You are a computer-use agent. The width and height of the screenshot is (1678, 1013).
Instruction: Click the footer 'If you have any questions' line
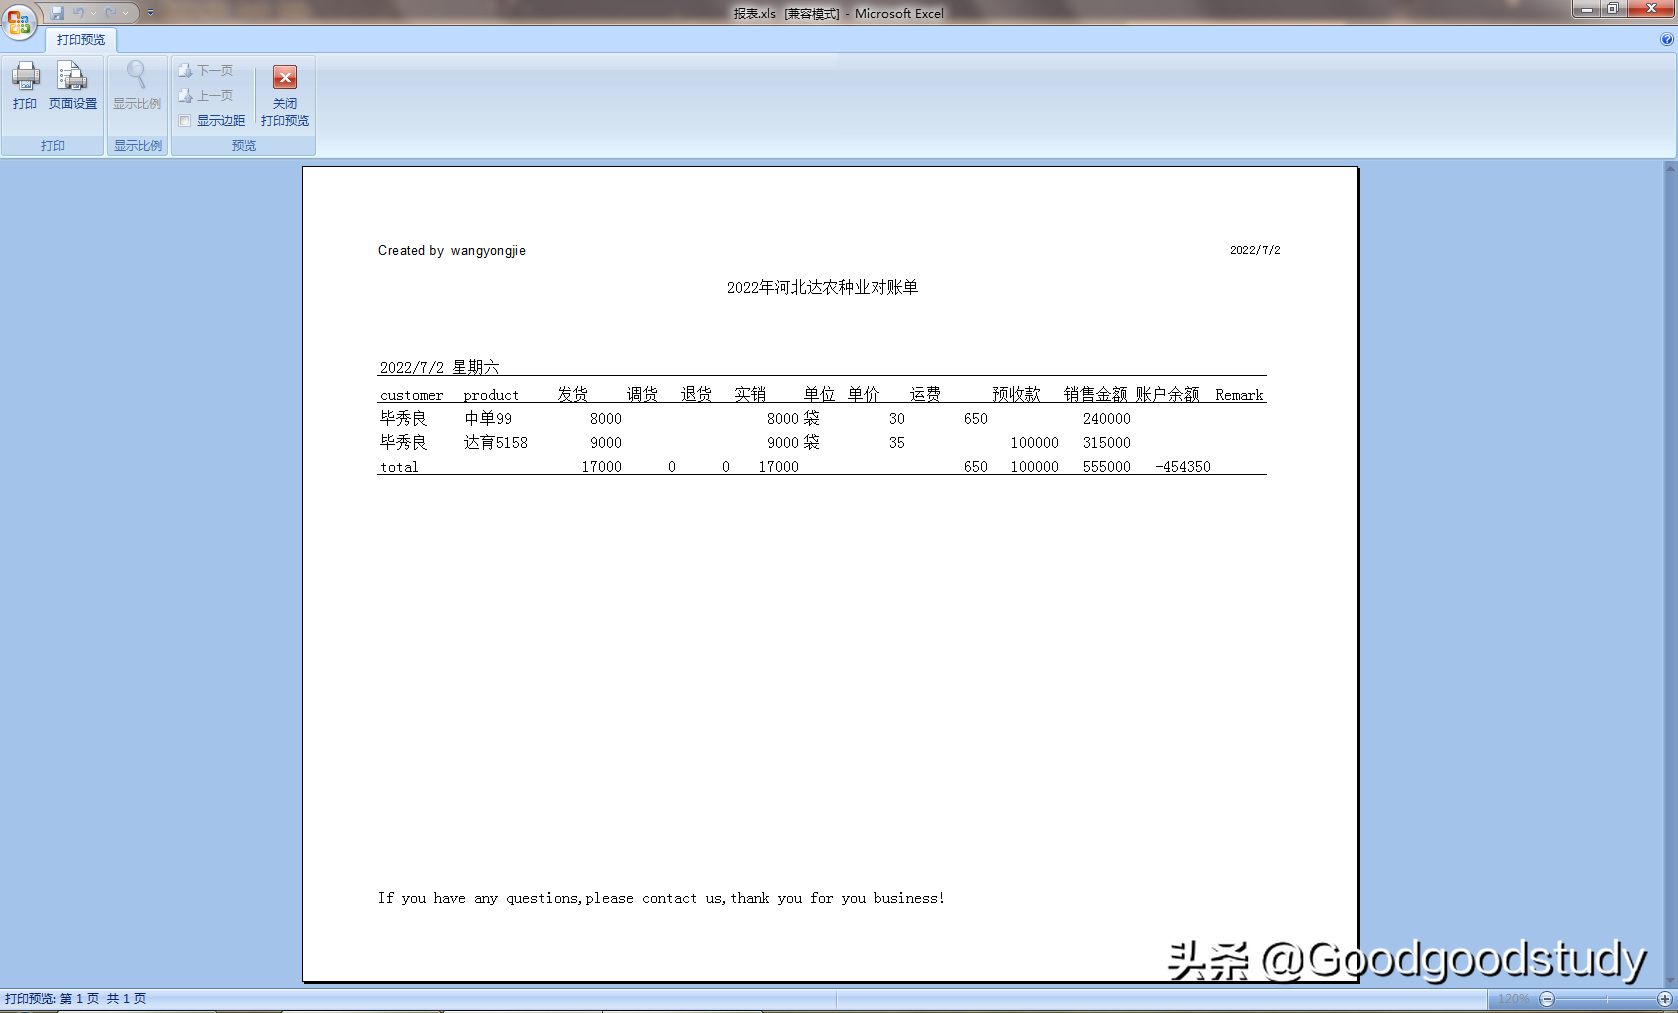pos(661,898)
